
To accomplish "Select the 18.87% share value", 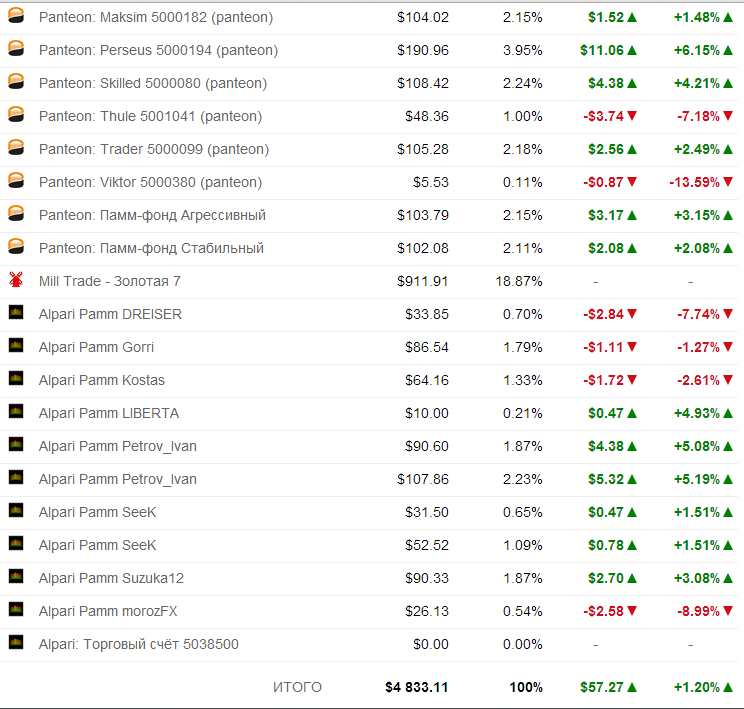I will [519, 281].
